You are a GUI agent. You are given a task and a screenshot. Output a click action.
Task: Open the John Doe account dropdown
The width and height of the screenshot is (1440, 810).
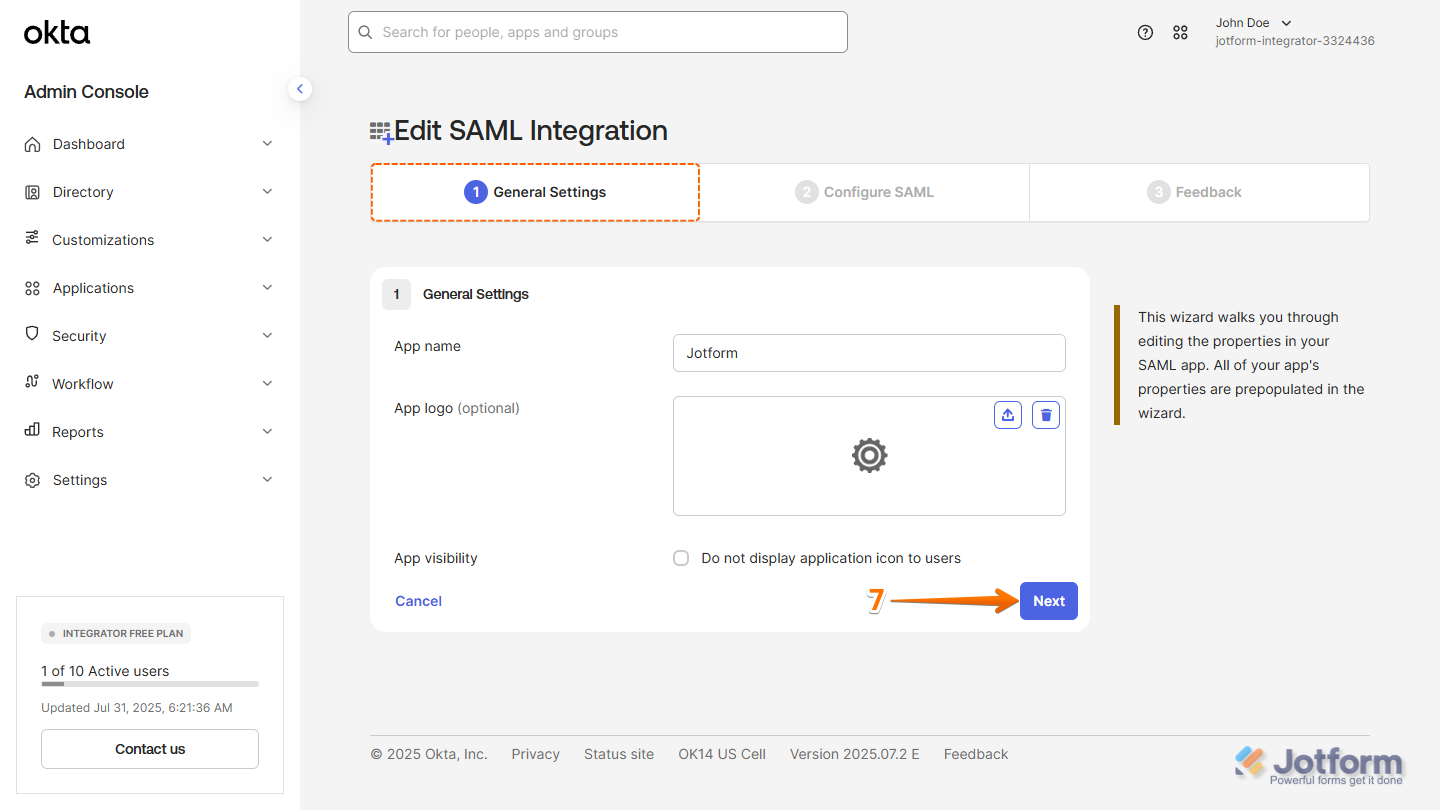tap(1254, 23)
